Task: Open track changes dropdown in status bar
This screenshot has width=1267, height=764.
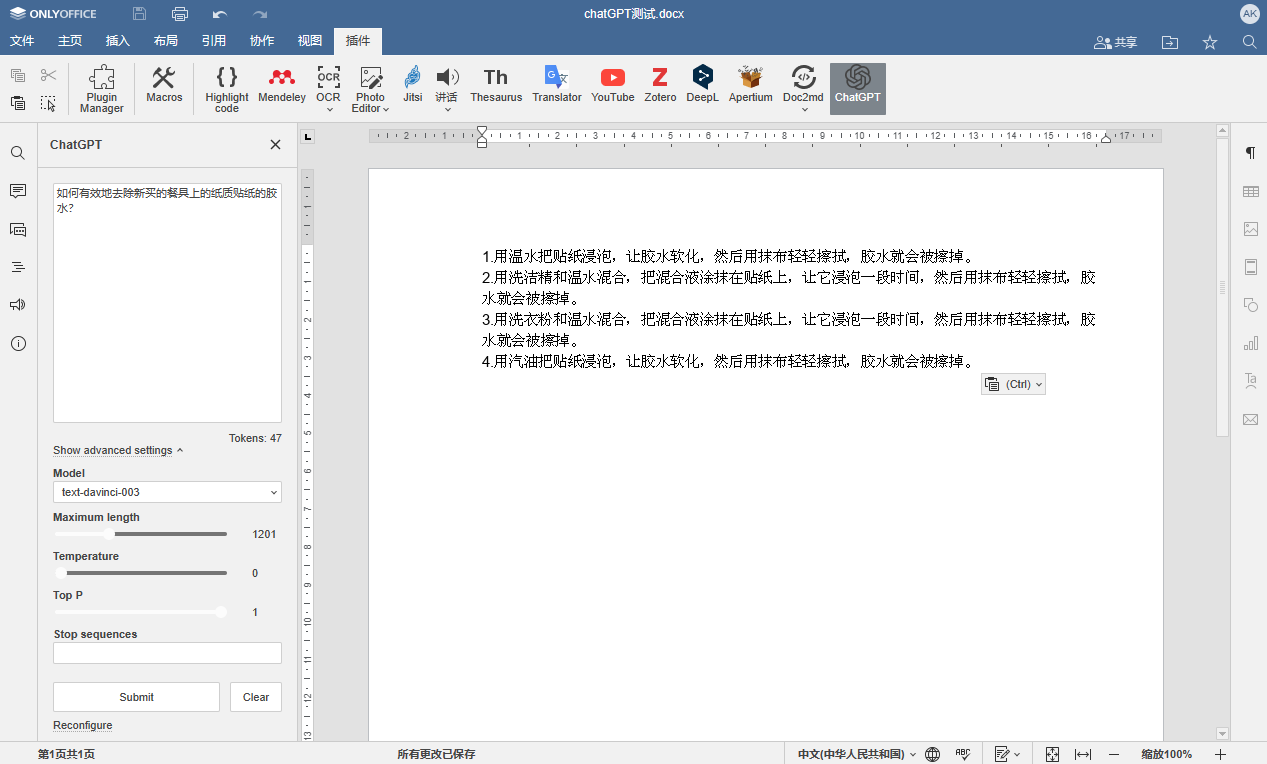Action: (x=1007, y=754)
